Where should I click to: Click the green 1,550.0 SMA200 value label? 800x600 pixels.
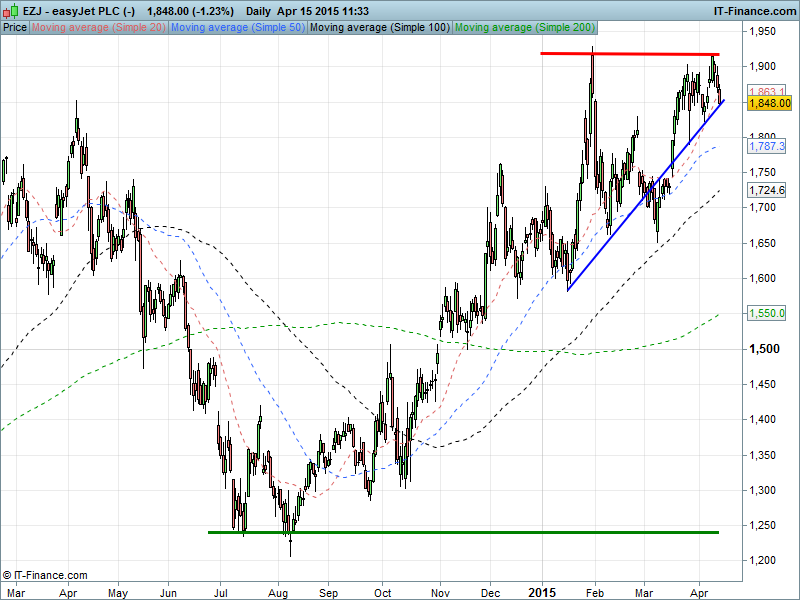(x=768, y=313)
